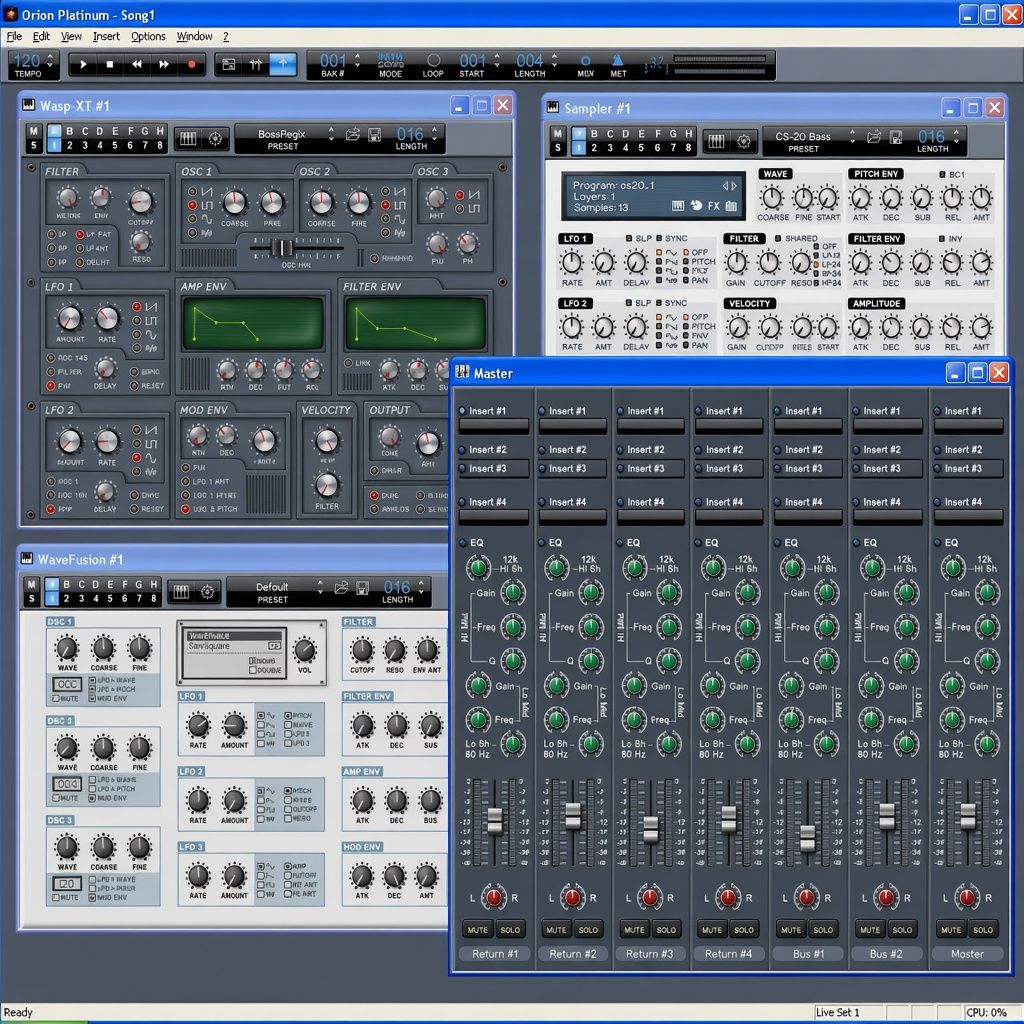
Task: Solo the Return #3 mixer channel
Action: click(666, 930)
